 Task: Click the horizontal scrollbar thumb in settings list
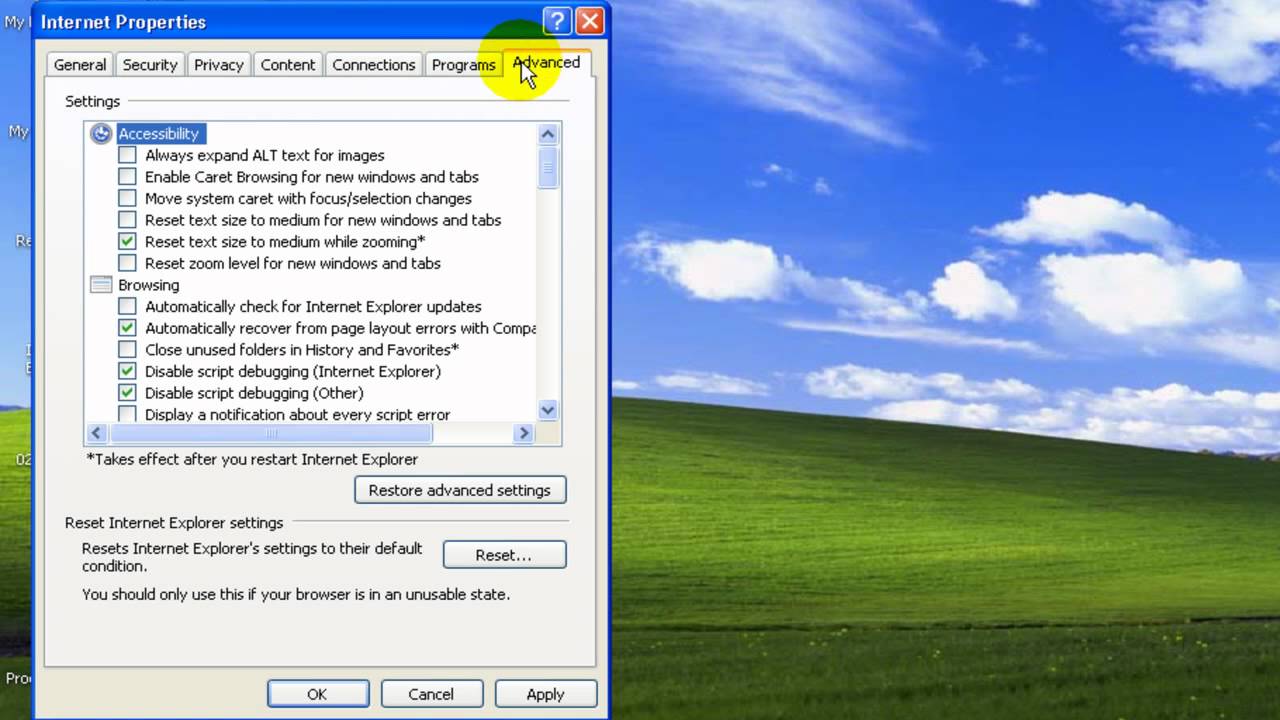271,433
